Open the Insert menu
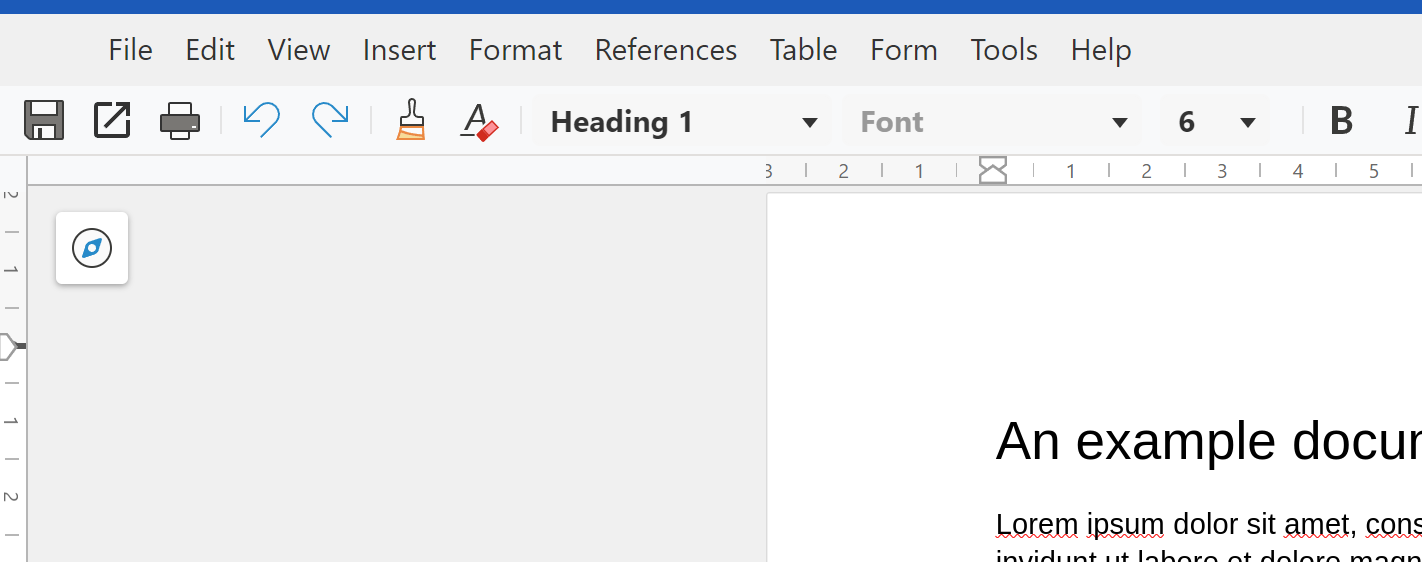This screenshot has height=562, width=1422. 399,50
